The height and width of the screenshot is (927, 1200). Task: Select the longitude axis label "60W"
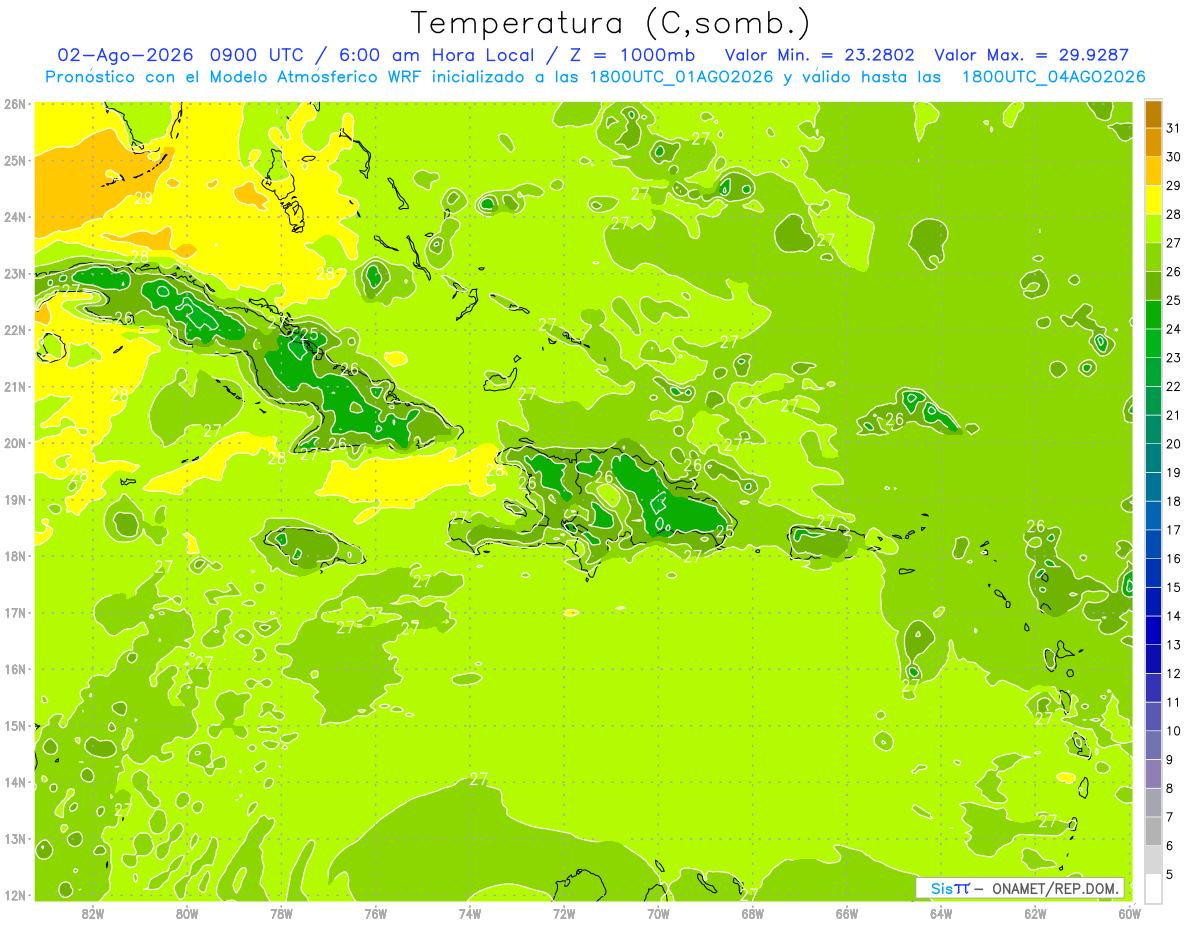[1130, 913]
